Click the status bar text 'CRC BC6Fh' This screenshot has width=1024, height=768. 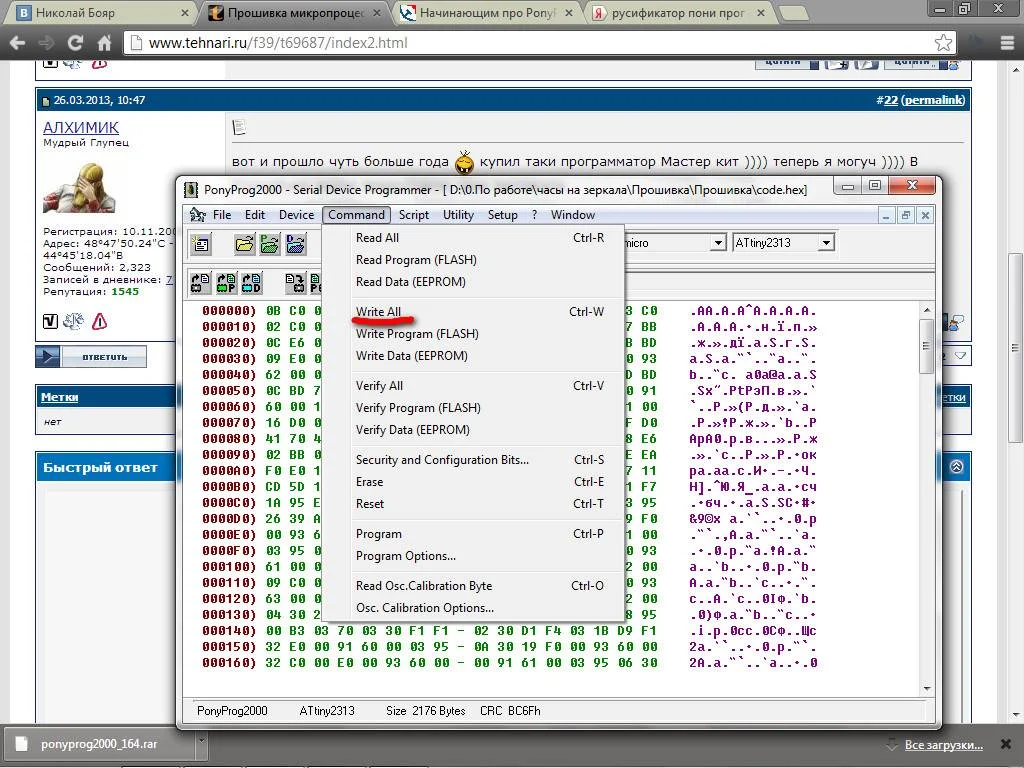point(510,711)
